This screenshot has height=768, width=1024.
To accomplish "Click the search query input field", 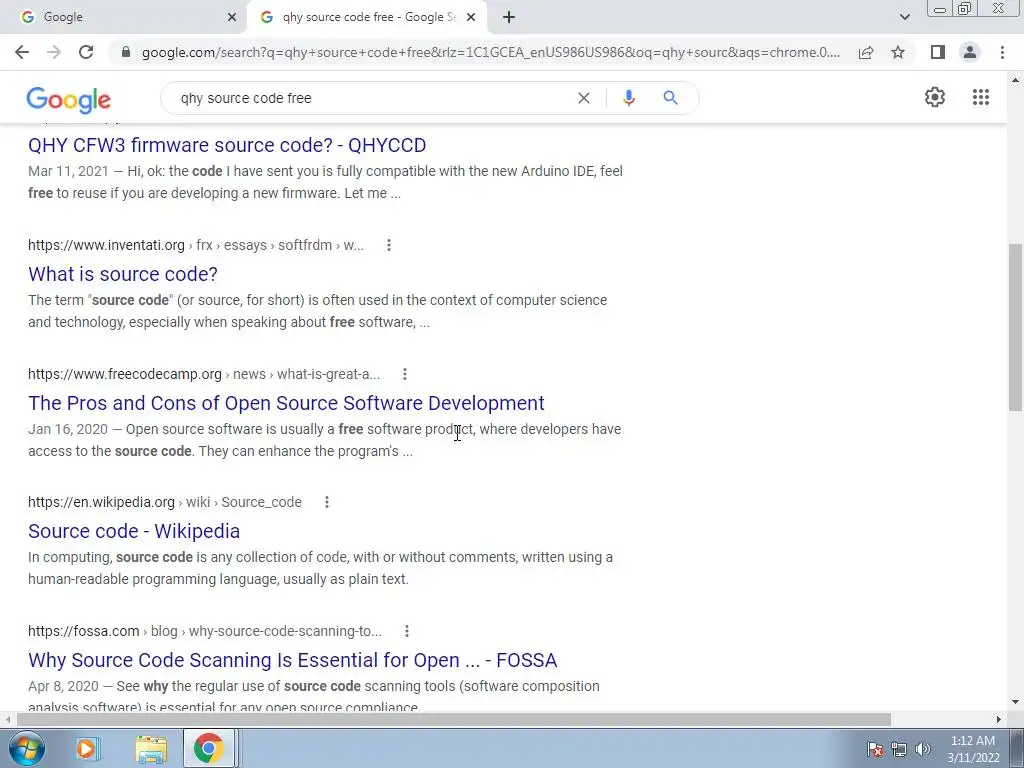I will coord(372,98).
